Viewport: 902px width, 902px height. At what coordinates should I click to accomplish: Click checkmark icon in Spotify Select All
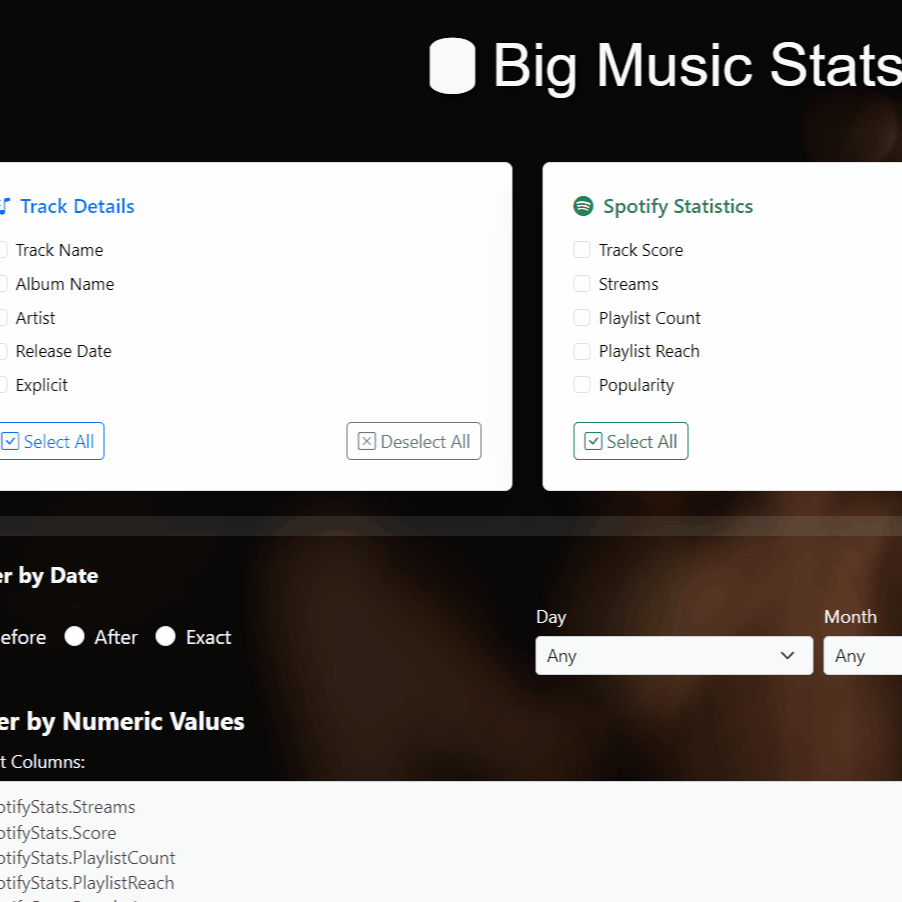(593, 442)
